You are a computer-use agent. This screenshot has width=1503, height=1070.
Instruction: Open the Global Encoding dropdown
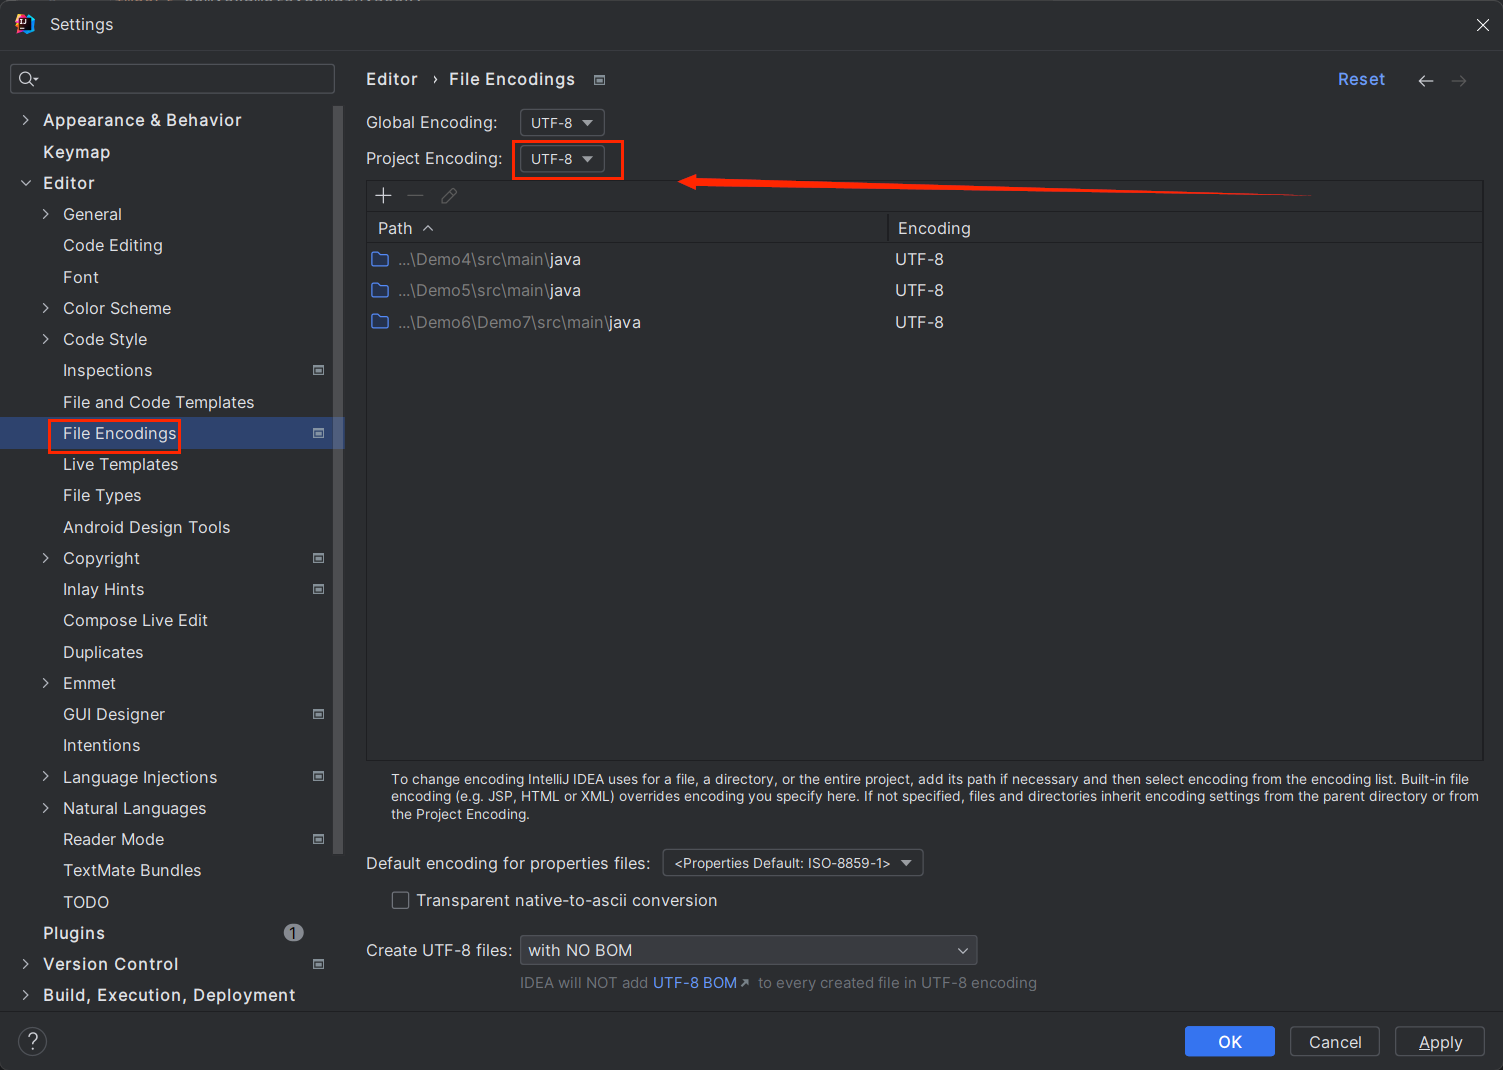coord(562,122)
